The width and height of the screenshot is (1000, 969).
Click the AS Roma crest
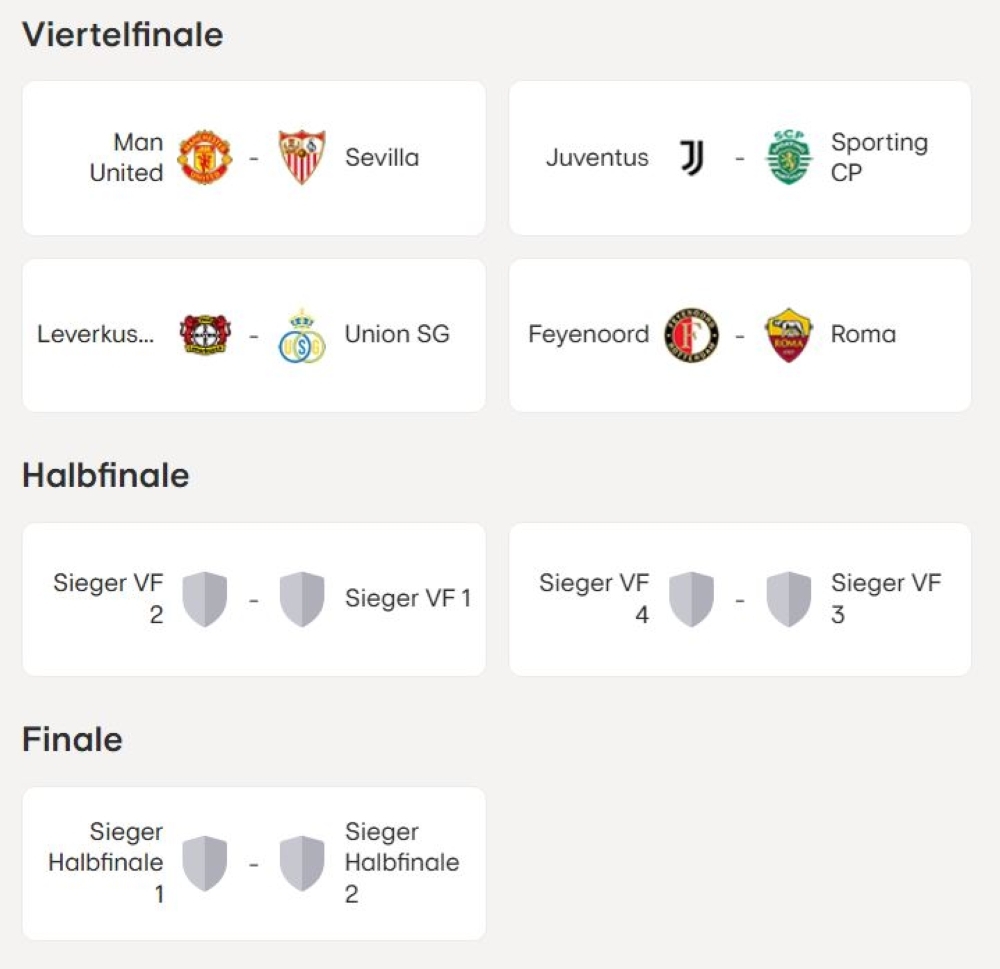coord(789,335)
